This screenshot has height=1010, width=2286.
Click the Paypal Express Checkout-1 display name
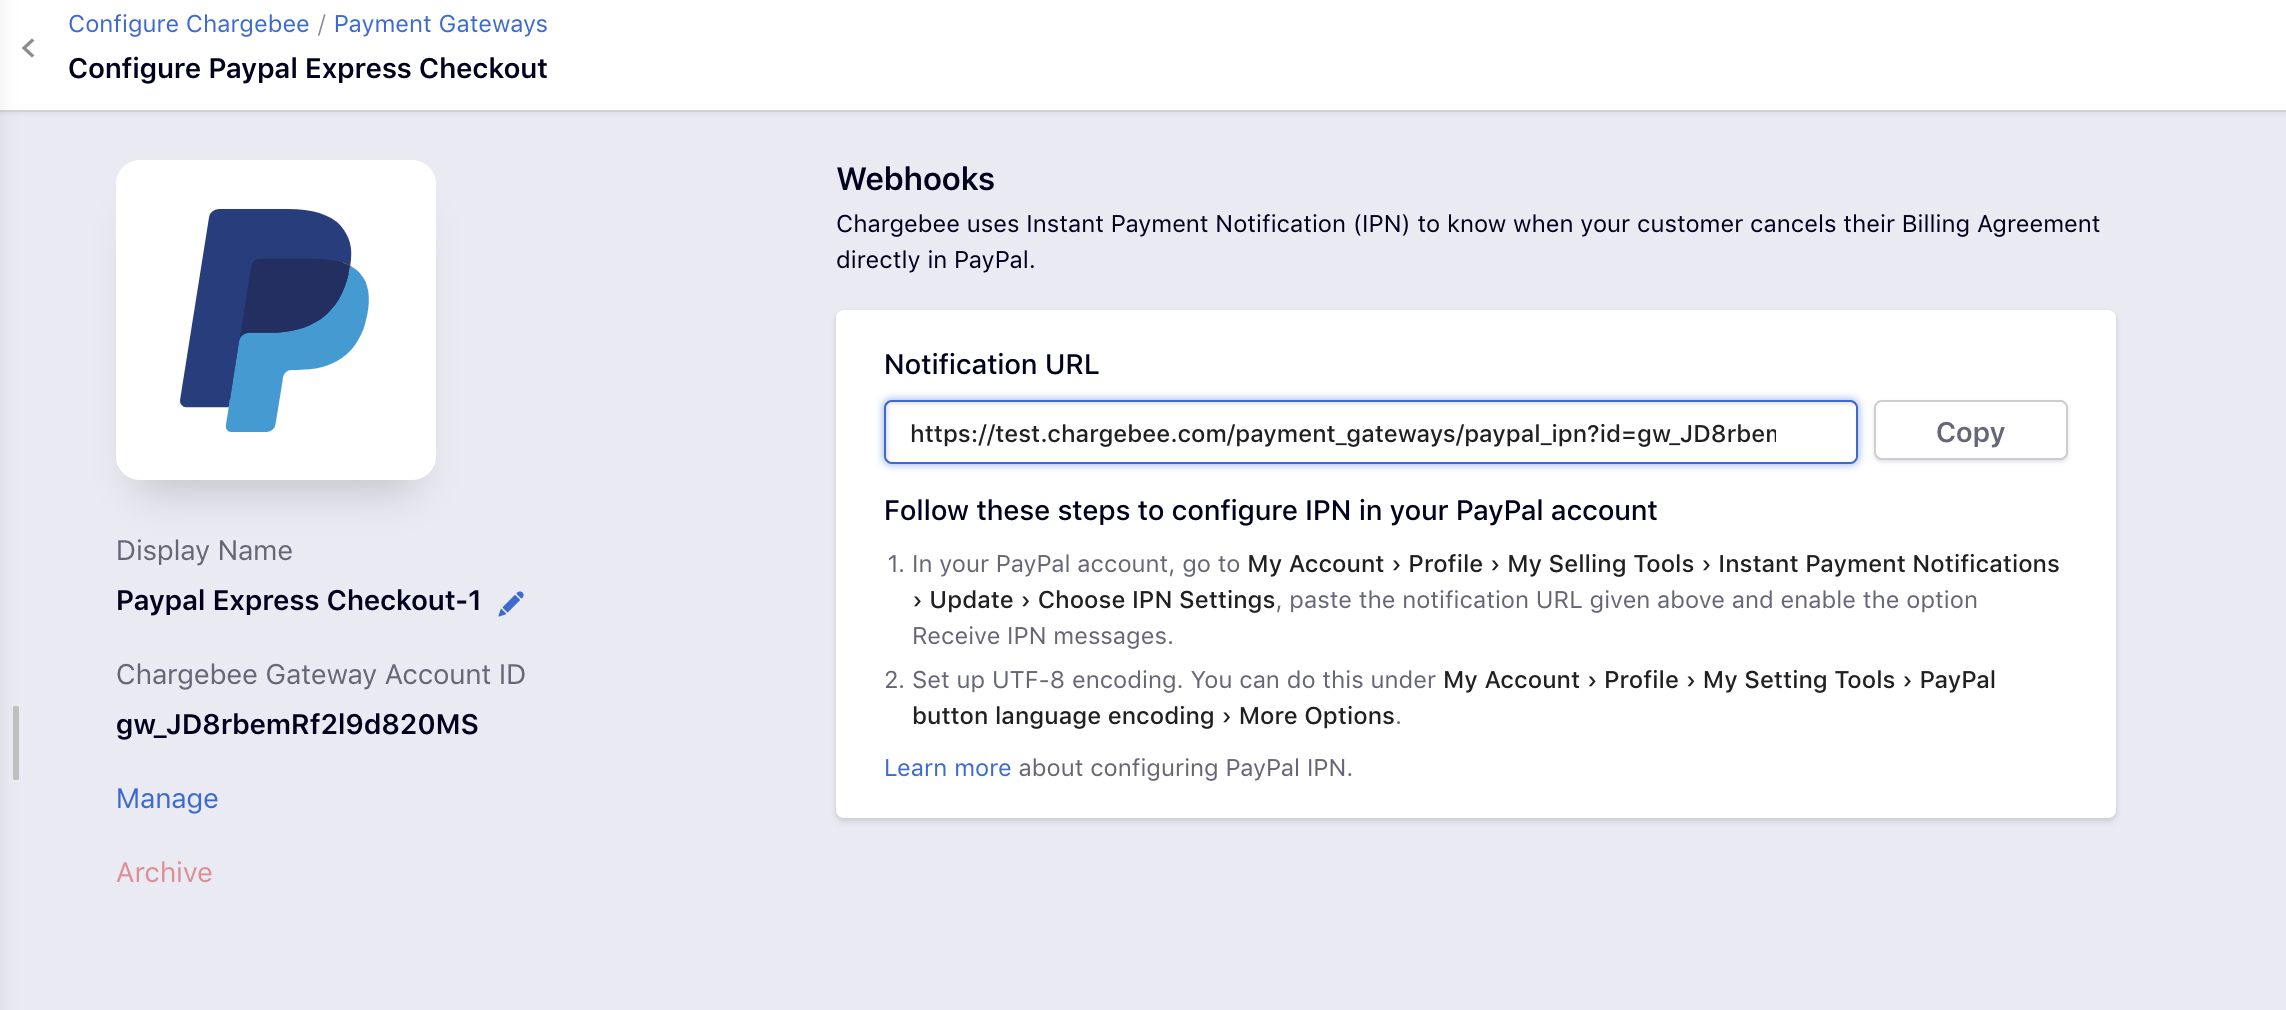coord(298,600)
